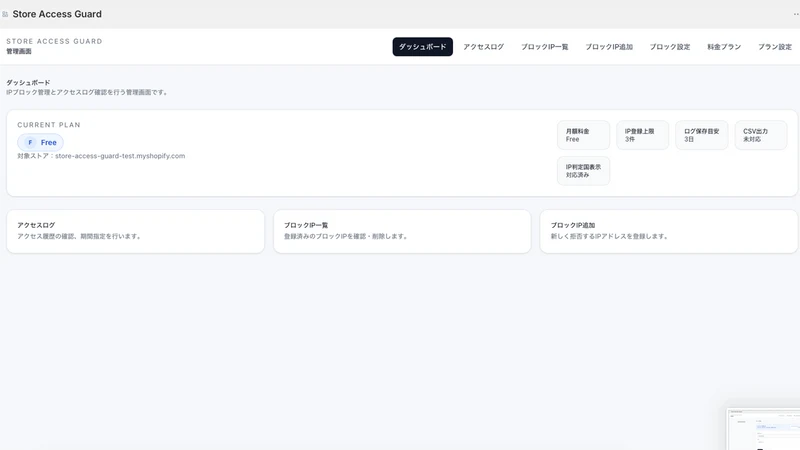Screen dimensions: 800x450
Task: Open the ブロックIP追加 card
Action: point(668,231)
